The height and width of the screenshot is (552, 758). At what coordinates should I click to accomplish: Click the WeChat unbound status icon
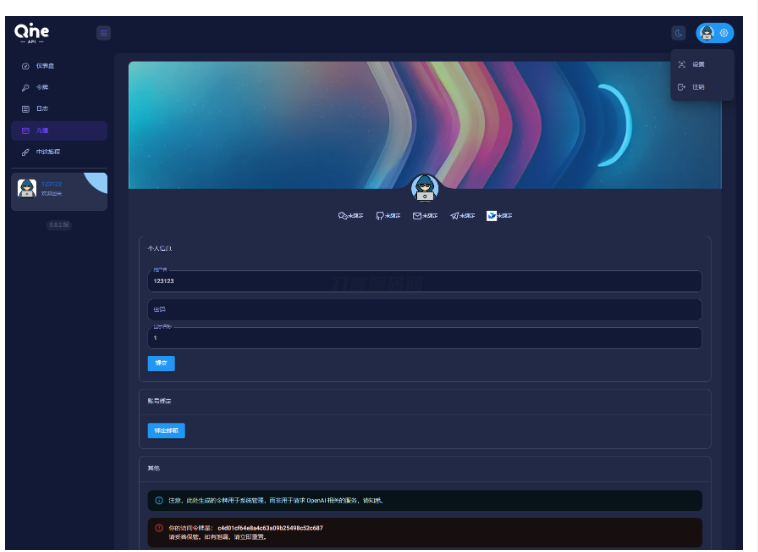pyautogui.click(x=351, y=215)
